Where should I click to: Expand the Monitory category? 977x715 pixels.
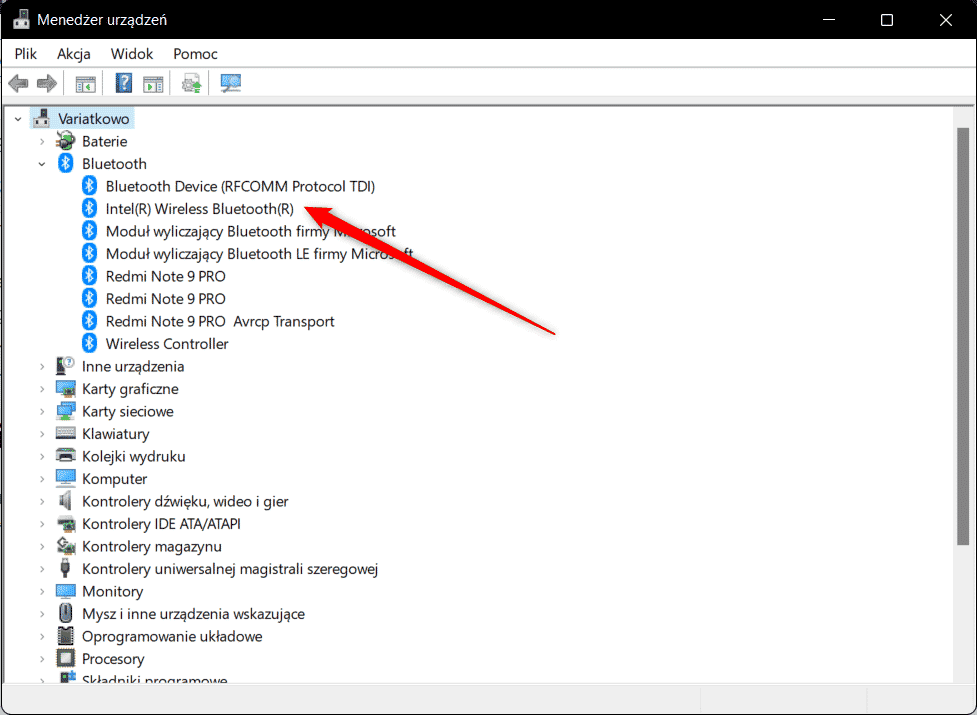point(42,591)
